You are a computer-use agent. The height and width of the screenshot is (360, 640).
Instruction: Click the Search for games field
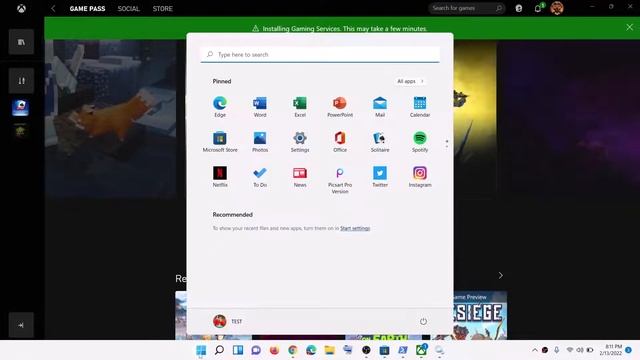(x=467, y=8)
